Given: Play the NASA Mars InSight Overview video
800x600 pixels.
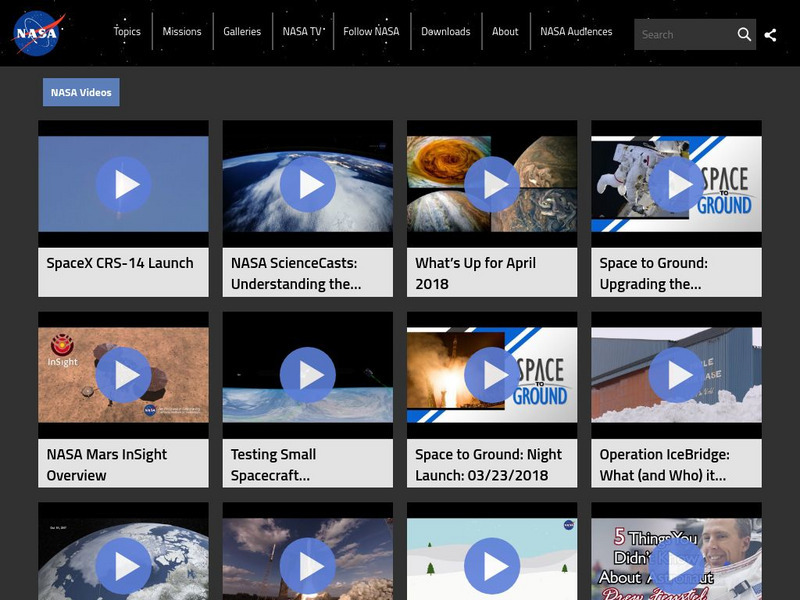Looking at the screenshot, I should click(x=121, y=373).
